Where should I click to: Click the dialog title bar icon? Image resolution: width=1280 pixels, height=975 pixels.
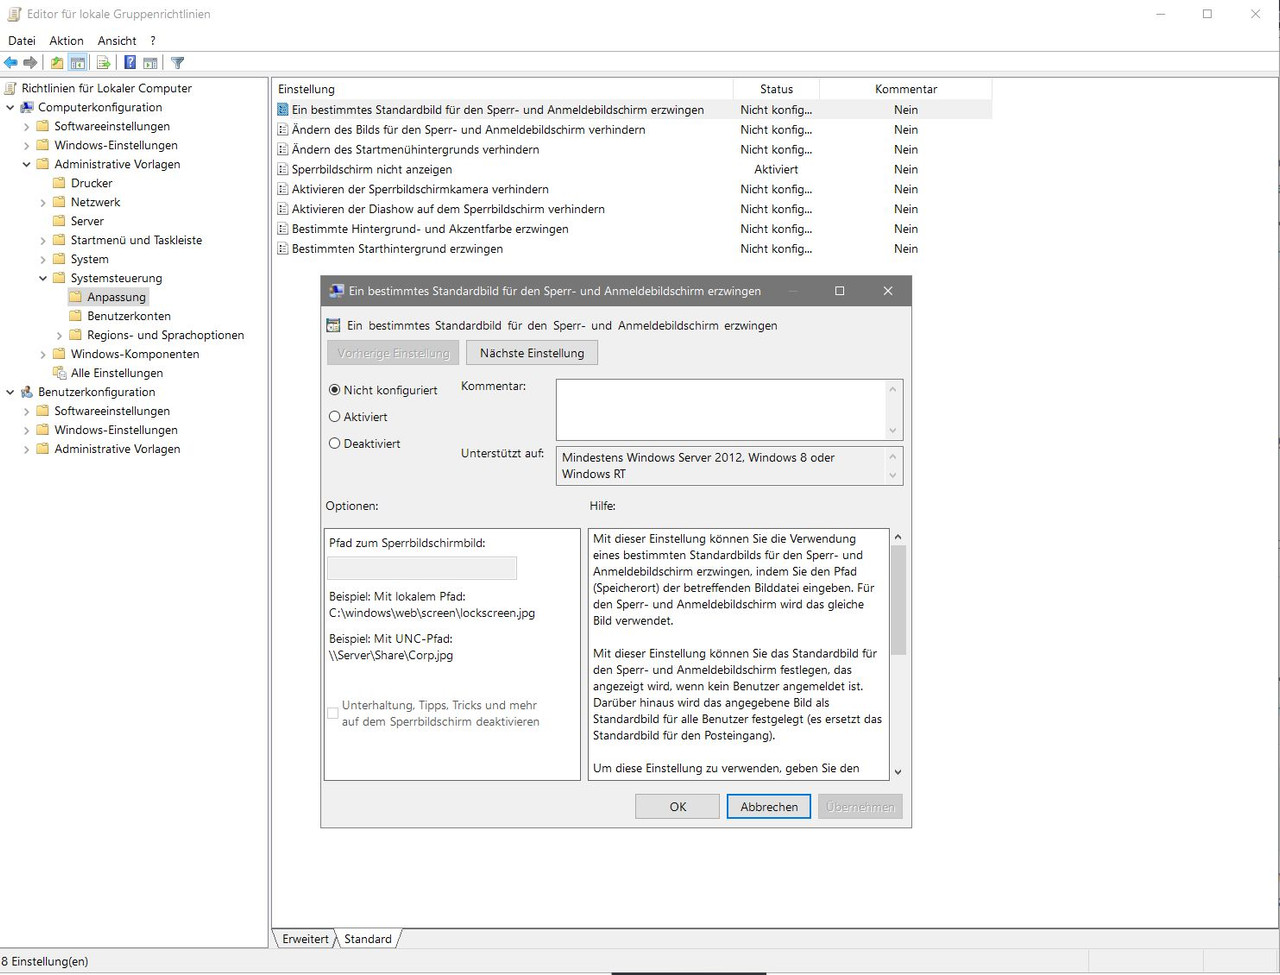[337, 291]
